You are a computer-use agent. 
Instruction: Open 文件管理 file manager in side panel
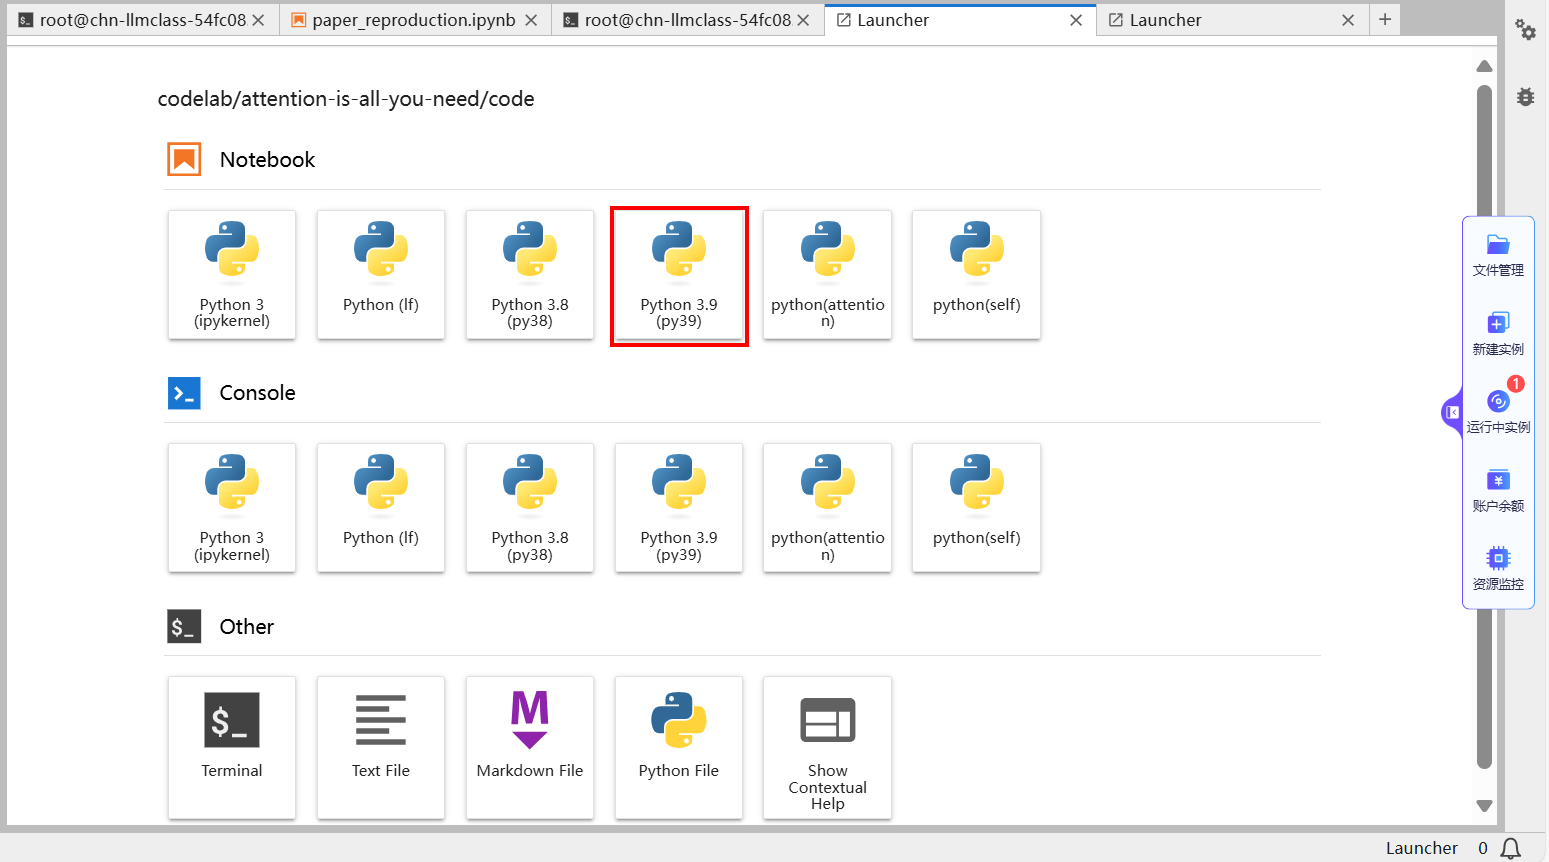click(1498, 255)
